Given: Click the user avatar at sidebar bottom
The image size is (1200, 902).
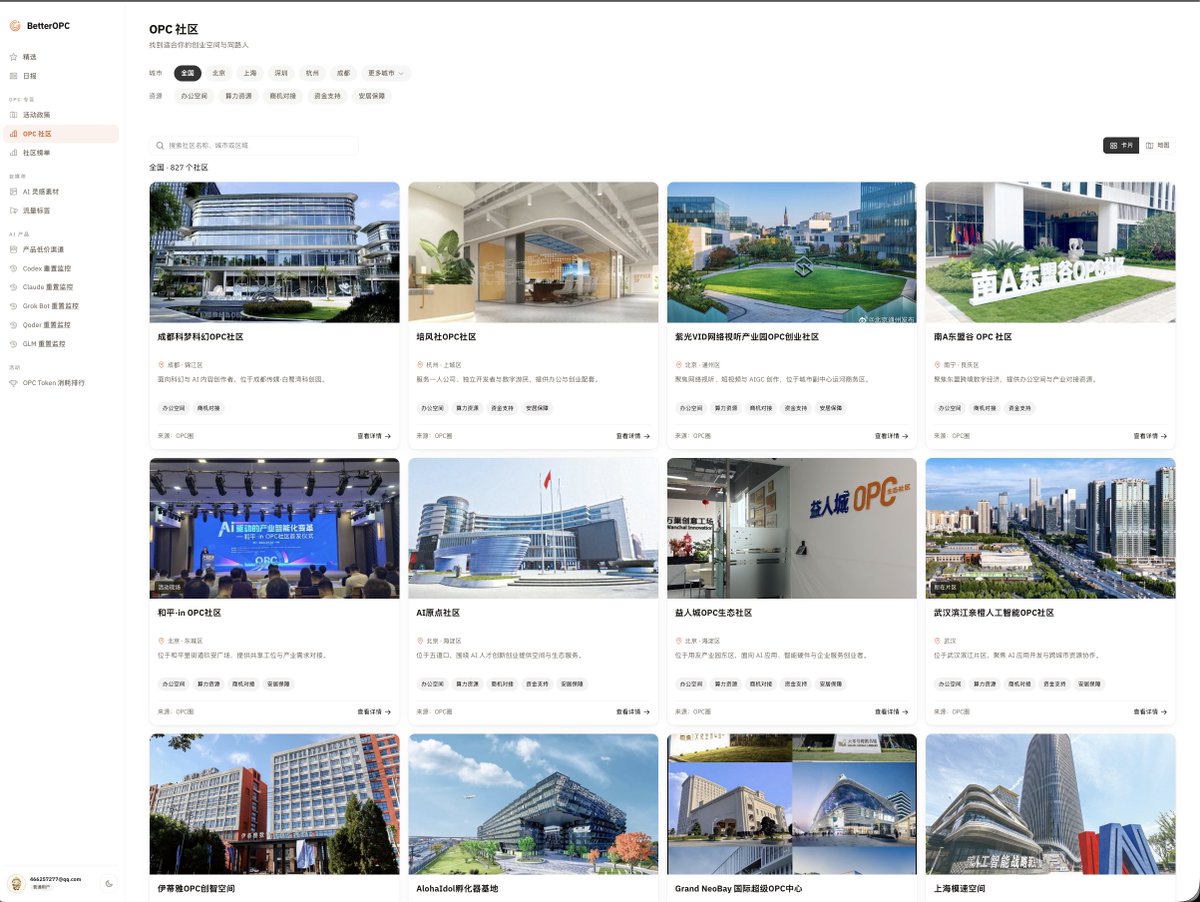Looking at the screenshot, I should pos(16,883).
